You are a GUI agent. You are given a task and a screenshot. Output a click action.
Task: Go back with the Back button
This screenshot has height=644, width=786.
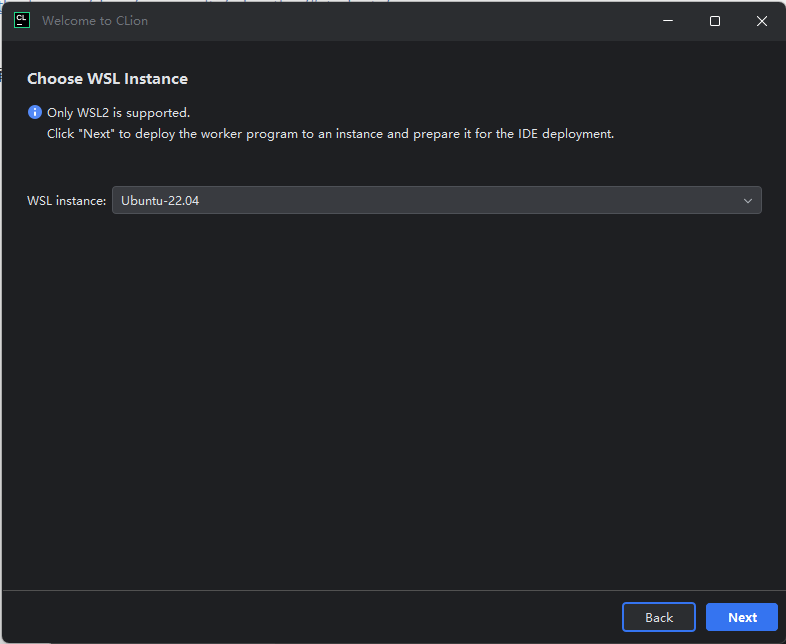click(659, 617)
